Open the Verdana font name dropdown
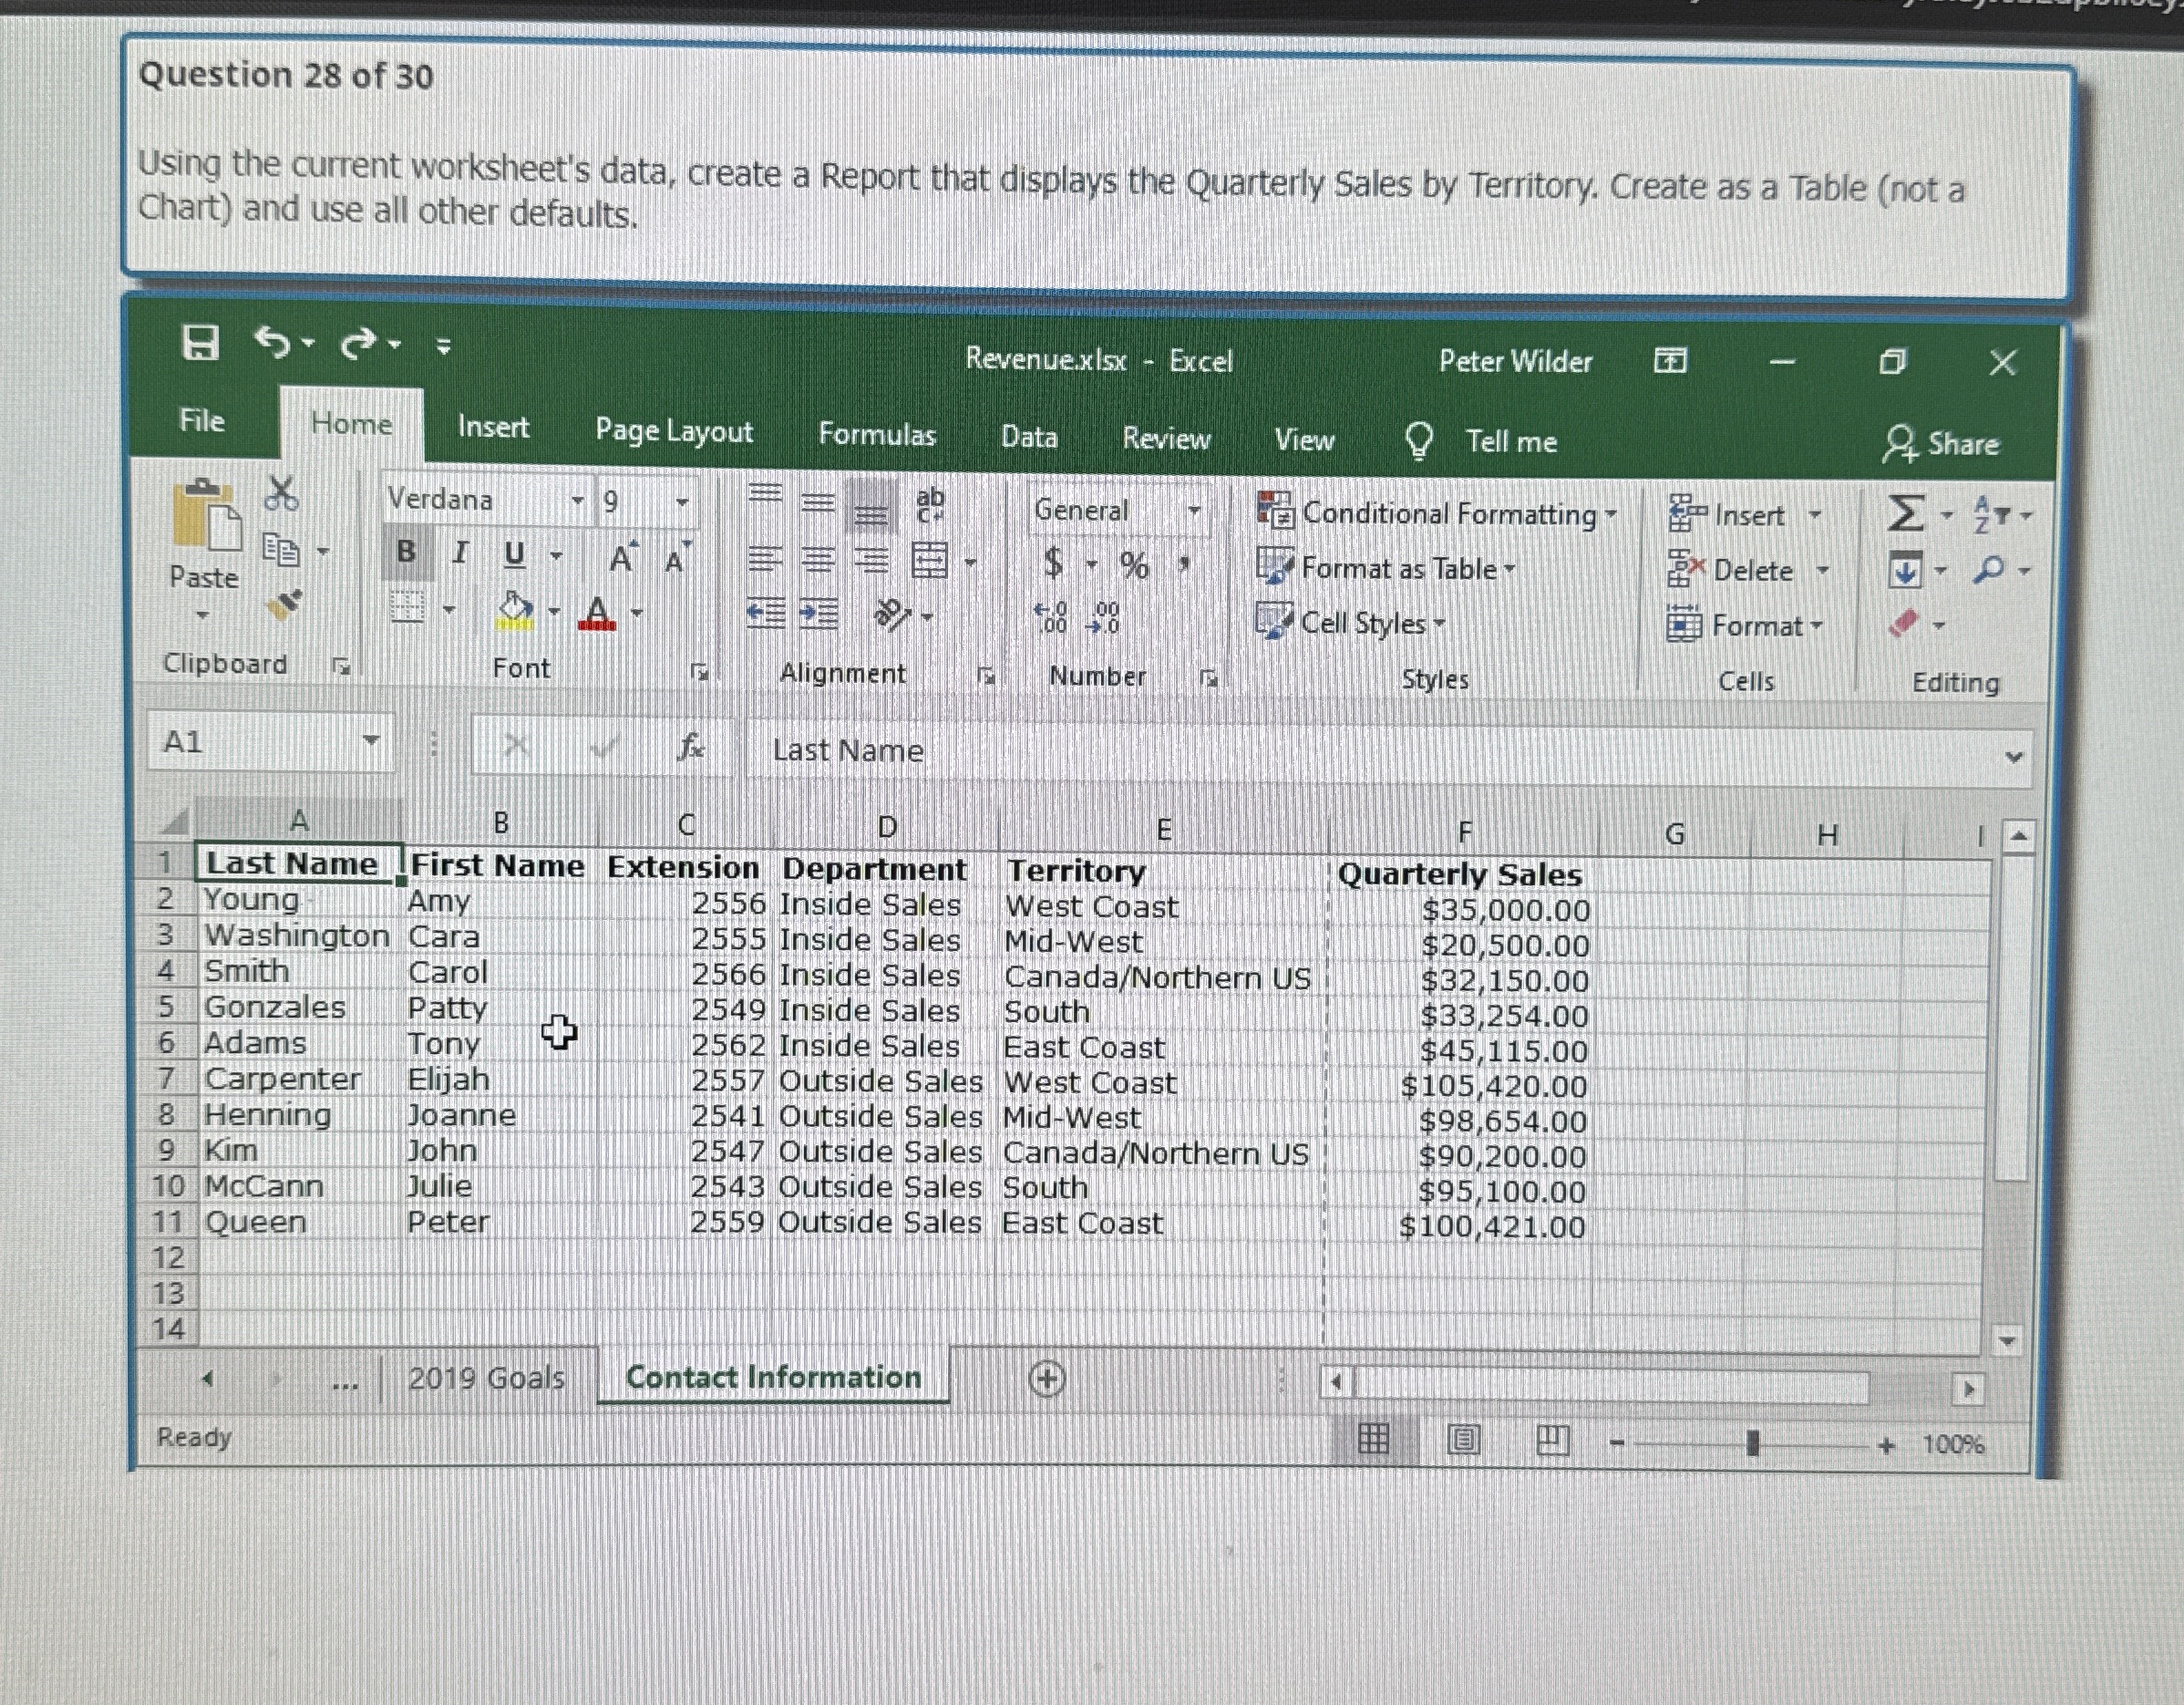2184x1705 pixels. coord(577,500)
